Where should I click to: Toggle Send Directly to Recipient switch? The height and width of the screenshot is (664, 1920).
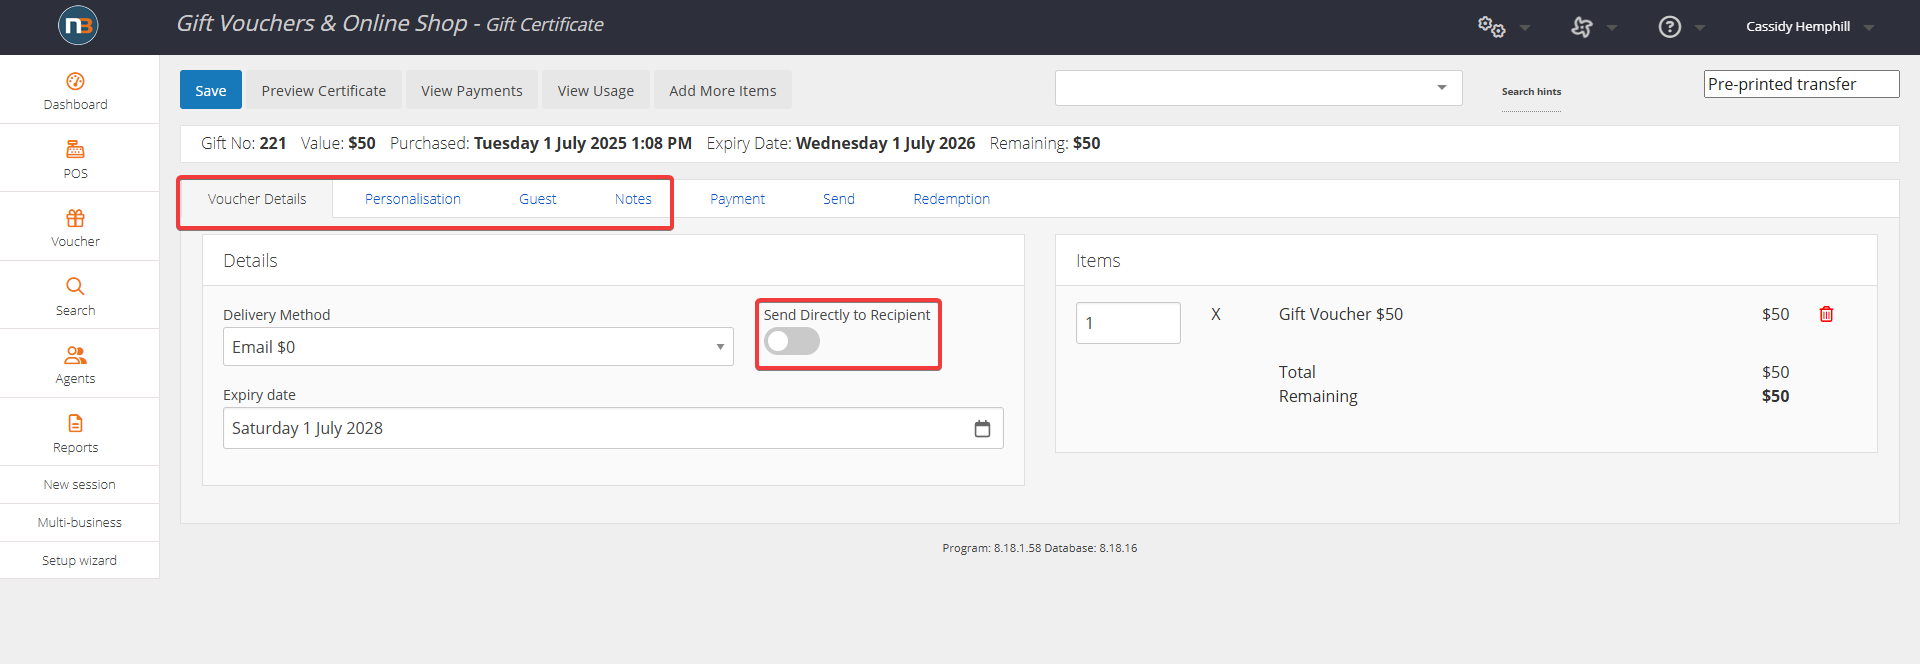(x=792, y=342)
